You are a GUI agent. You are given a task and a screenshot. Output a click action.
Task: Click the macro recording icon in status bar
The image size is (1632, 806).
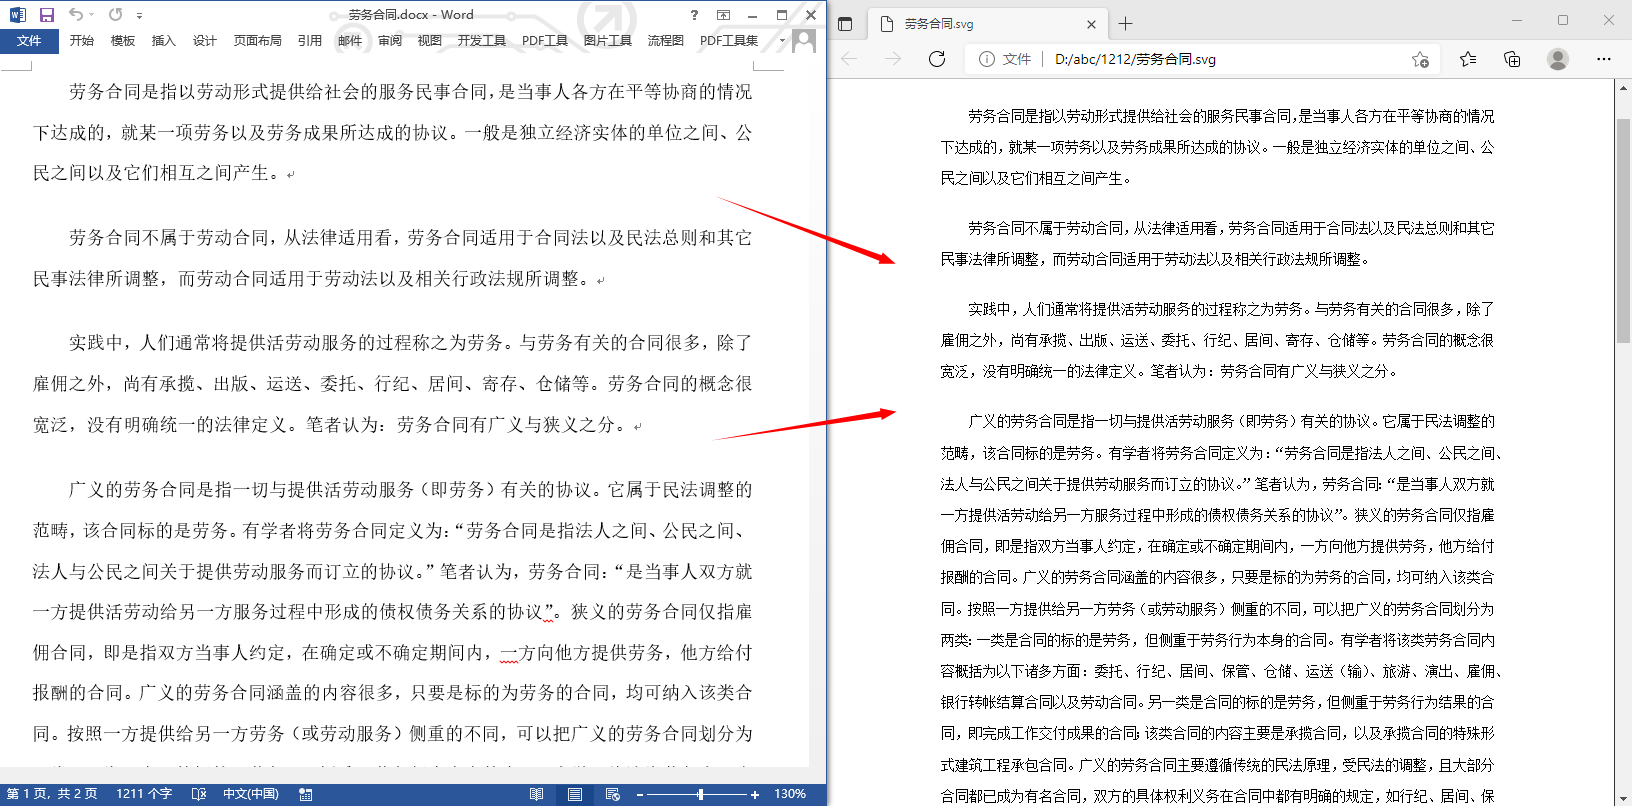(x=306, y=794)
